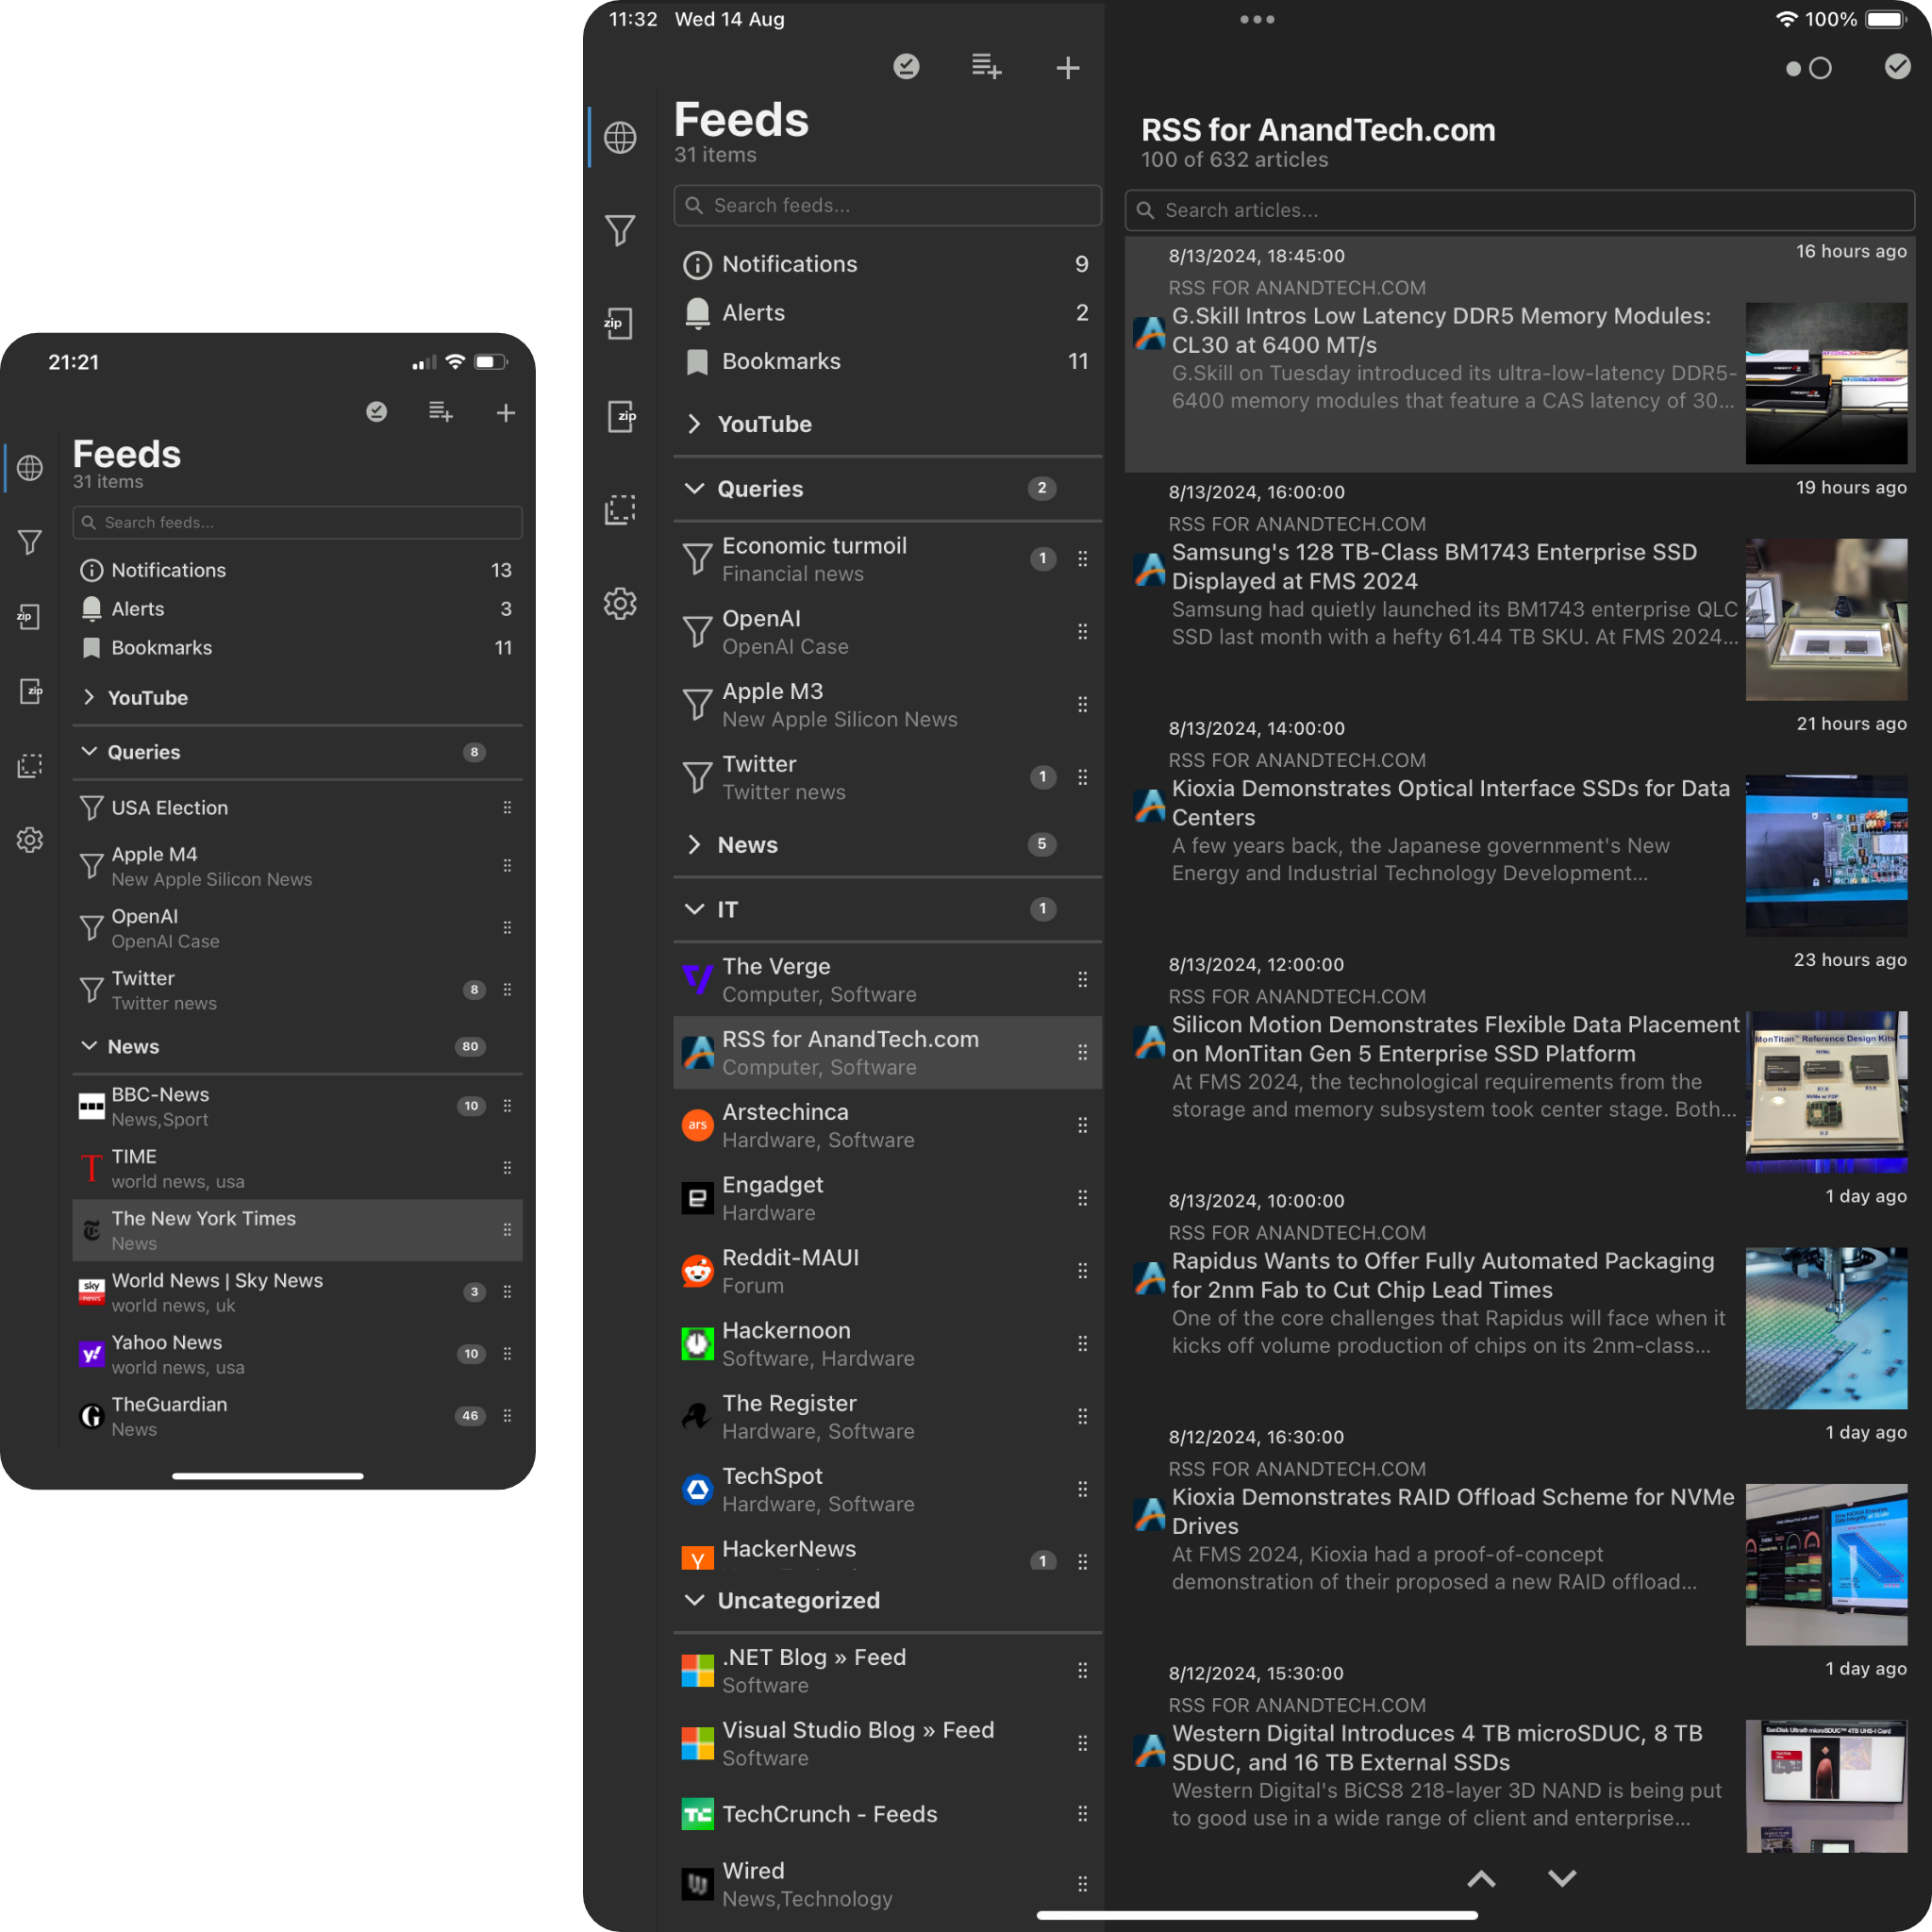Viewport: 1932px width, 1932px height.
Task: Open Rapidus 2nm Fab article thumbnail
Action: [1826, 1328]
